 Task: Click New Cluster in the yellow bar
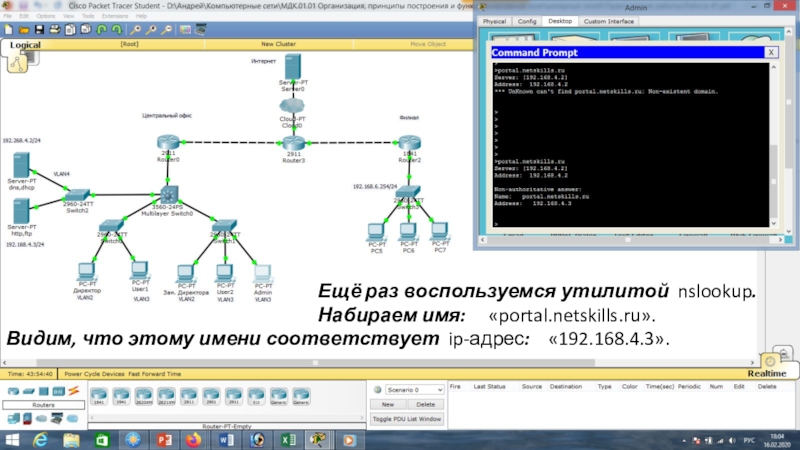tap(279, 44)
